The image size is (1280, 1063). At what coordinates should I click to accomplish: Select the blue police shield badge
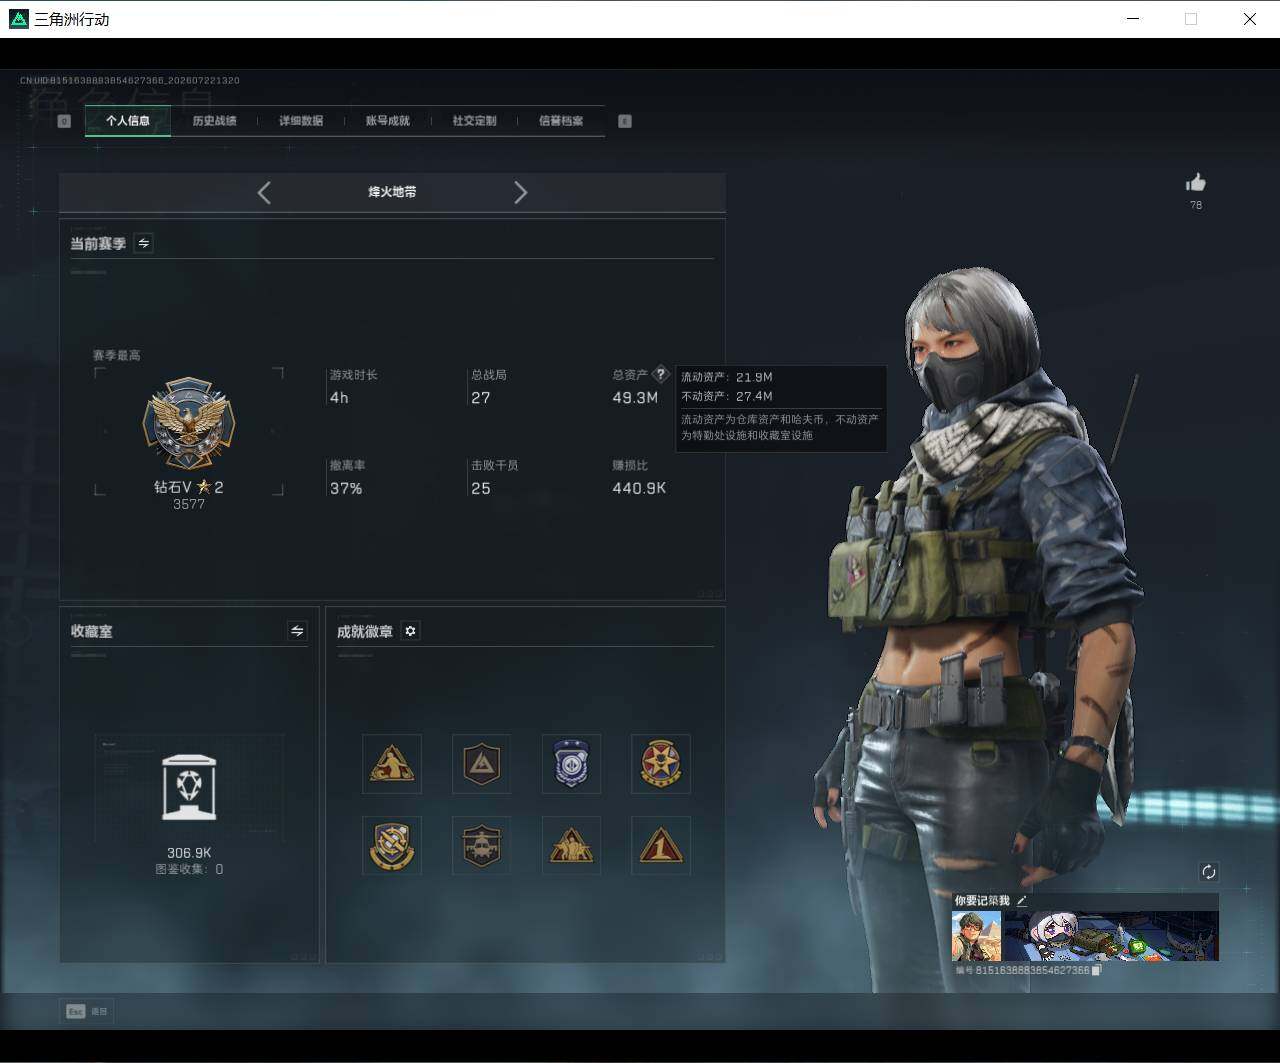pos(571,763)
